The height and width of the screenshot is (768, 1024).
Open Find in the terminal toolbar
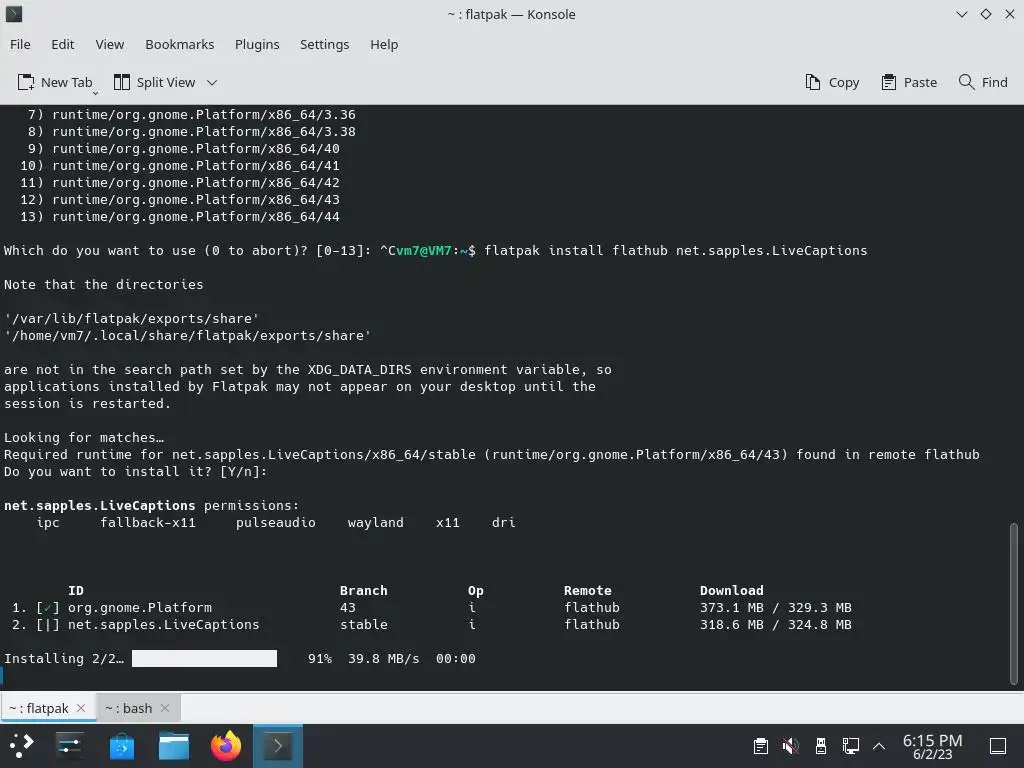pos(983,82)
